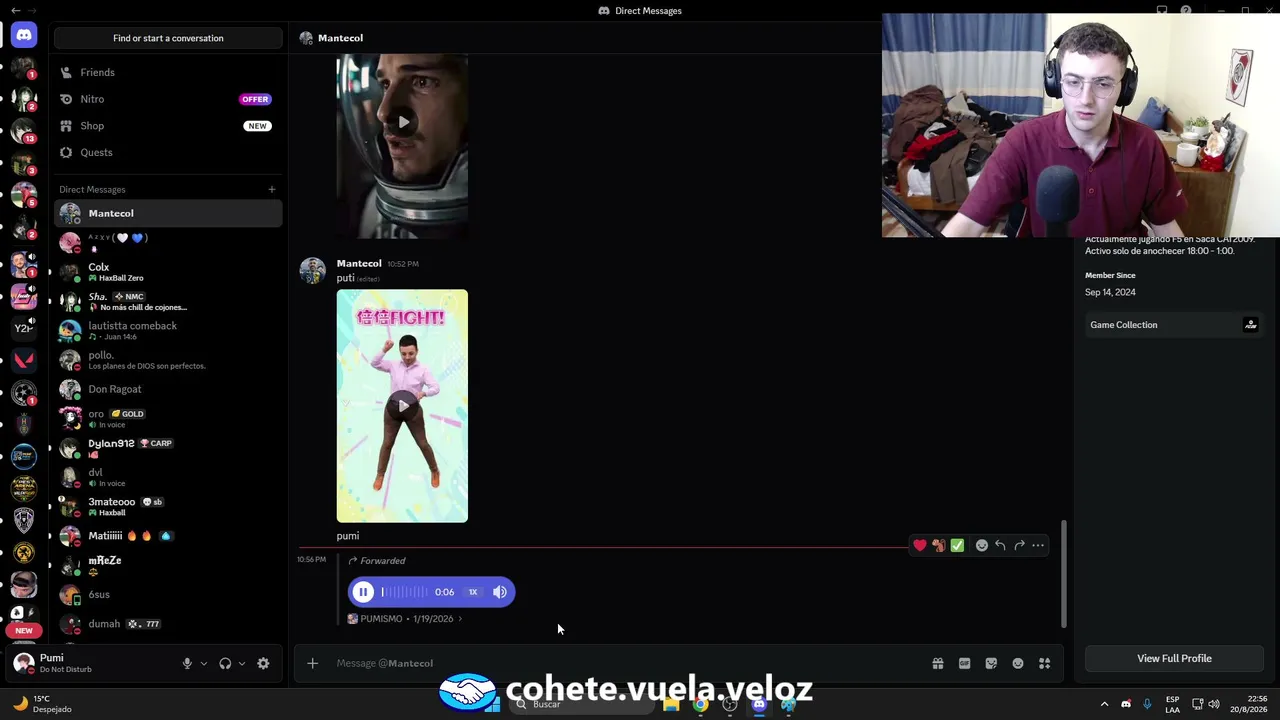Open the dumah direct message
The image size is (1280, 720).
[x=168, y=624]
